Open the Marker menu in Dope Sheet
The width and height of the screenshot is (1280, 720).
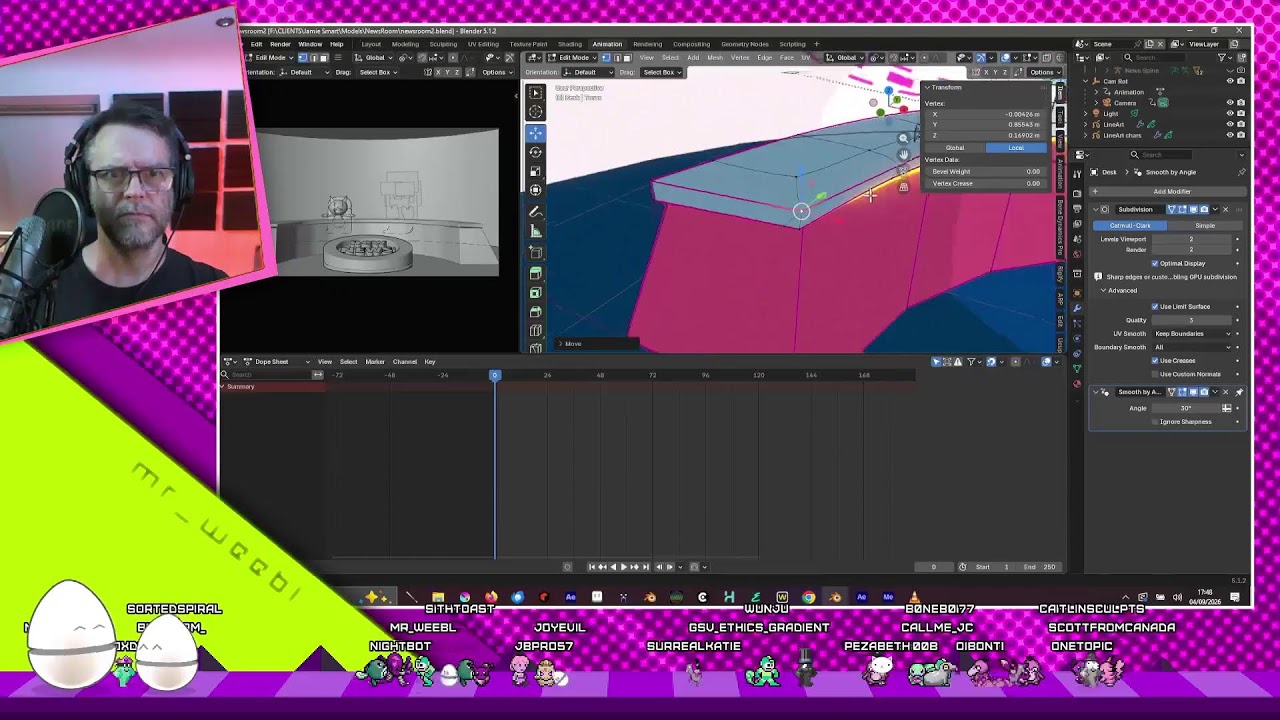coord(375,361)
